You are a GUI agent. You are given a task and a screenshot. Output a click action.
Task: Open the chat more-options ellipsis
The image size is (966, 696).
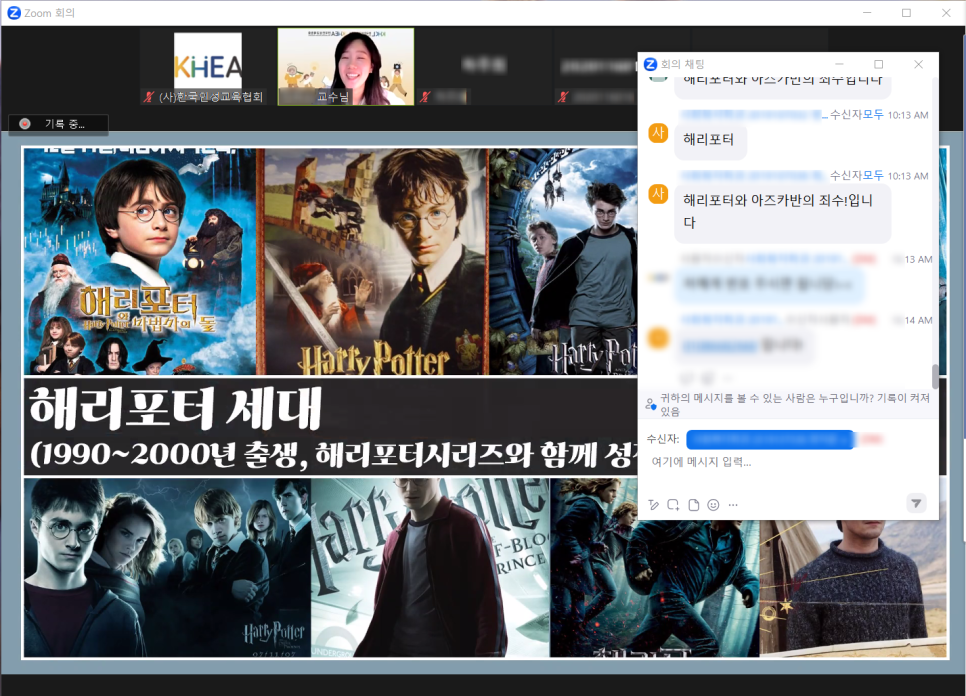tap(733, 505)
